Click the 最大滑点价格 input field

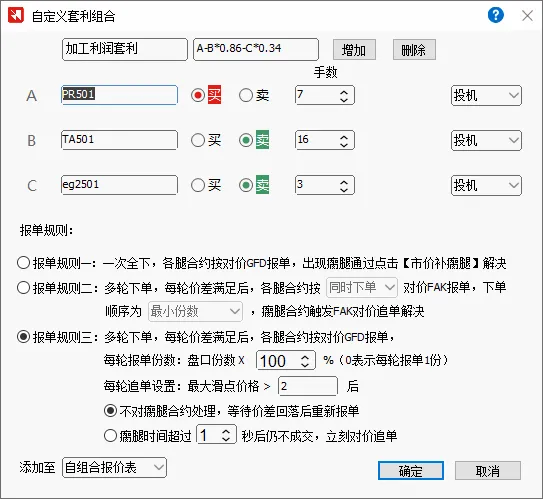coord(308,386)
